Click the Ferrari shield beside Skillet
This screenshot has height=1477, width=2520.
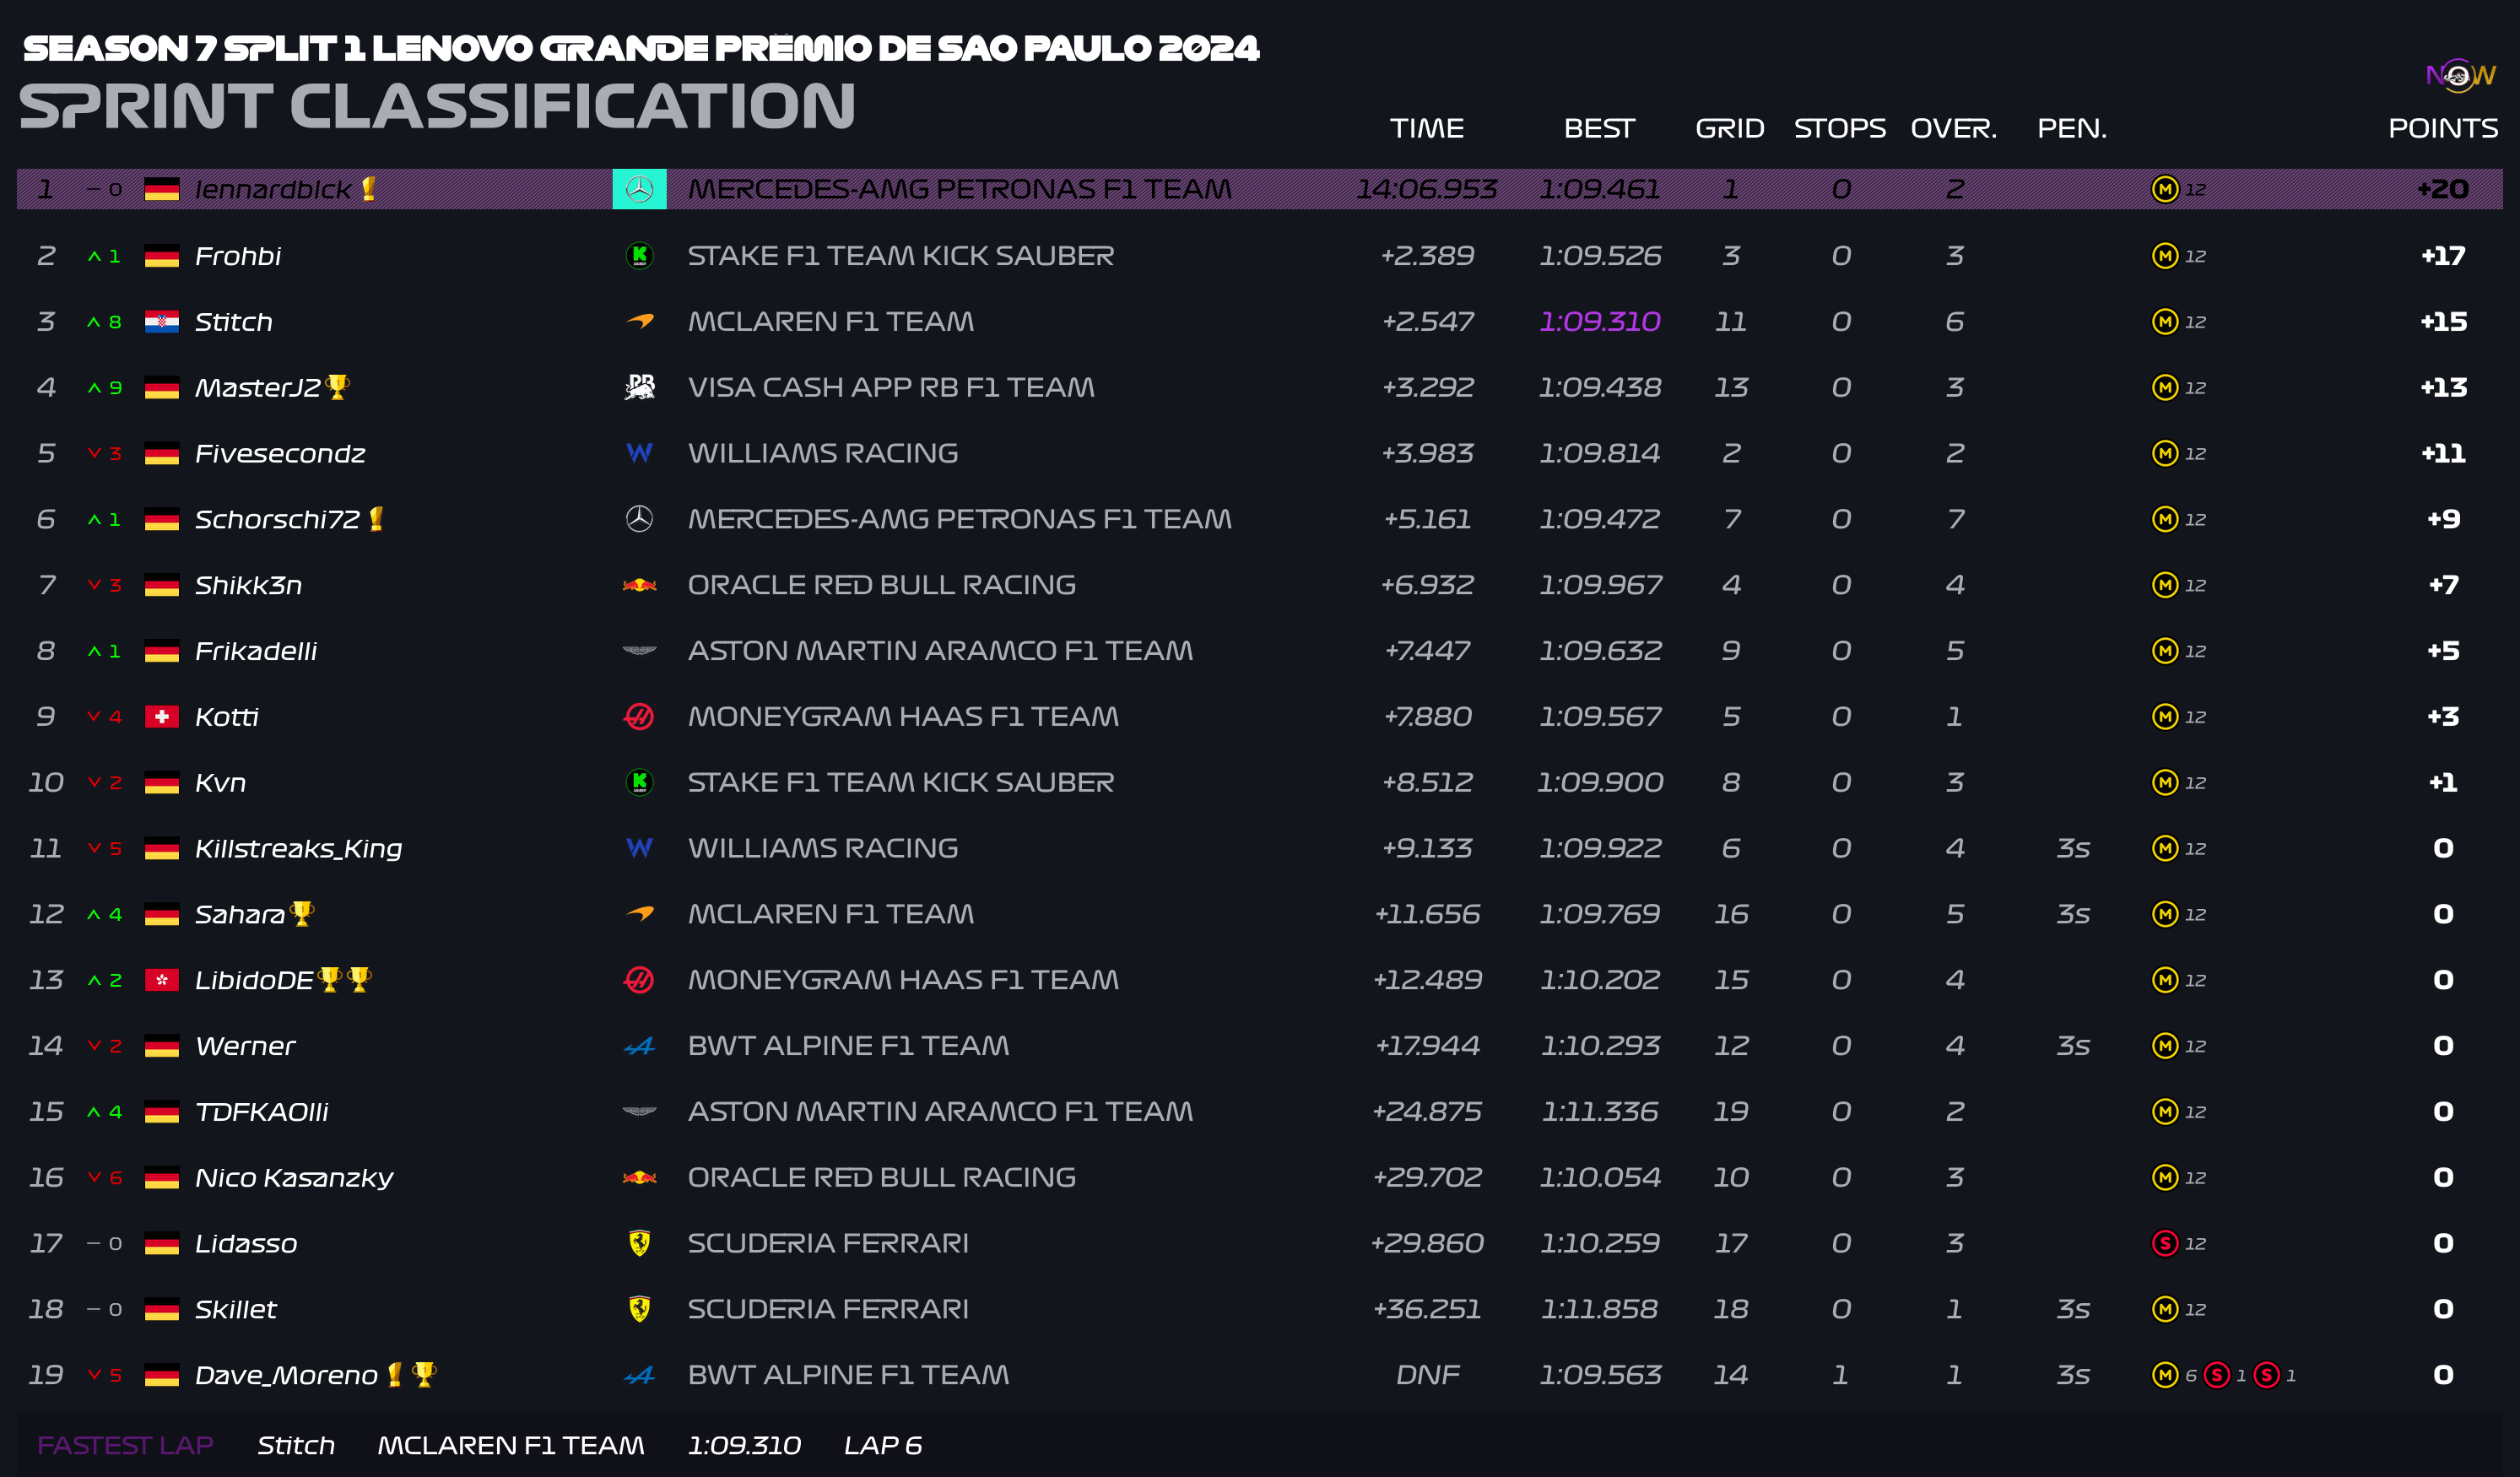click(639, 1309)
